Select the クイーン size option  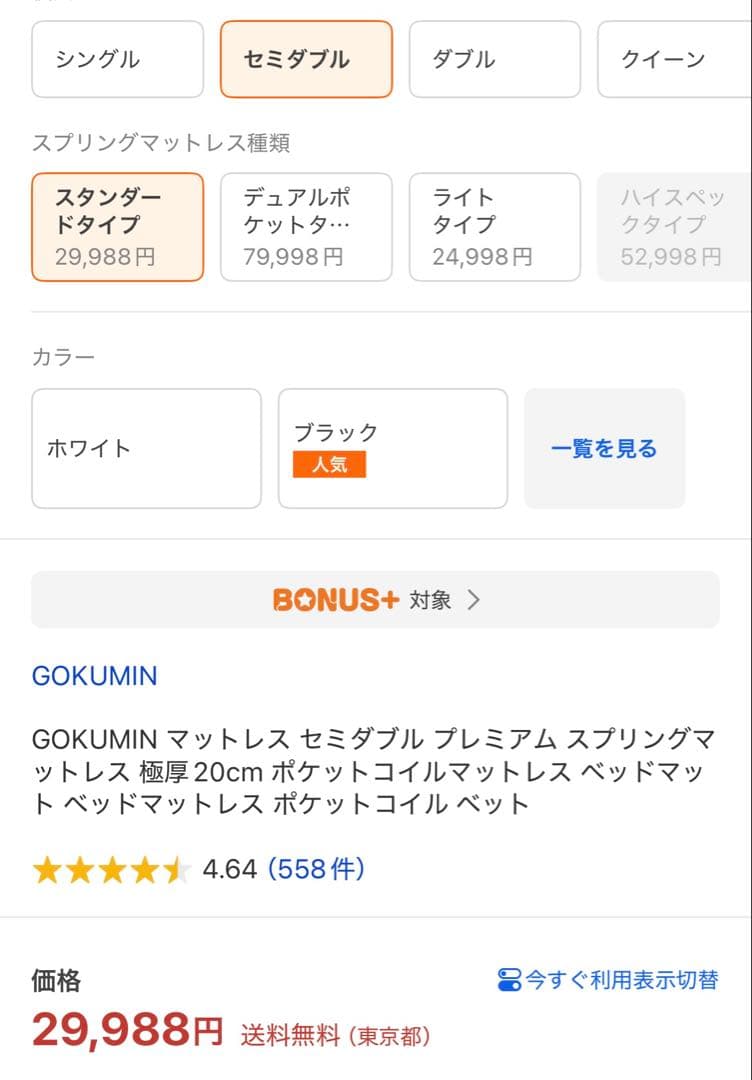pos(672,59)
